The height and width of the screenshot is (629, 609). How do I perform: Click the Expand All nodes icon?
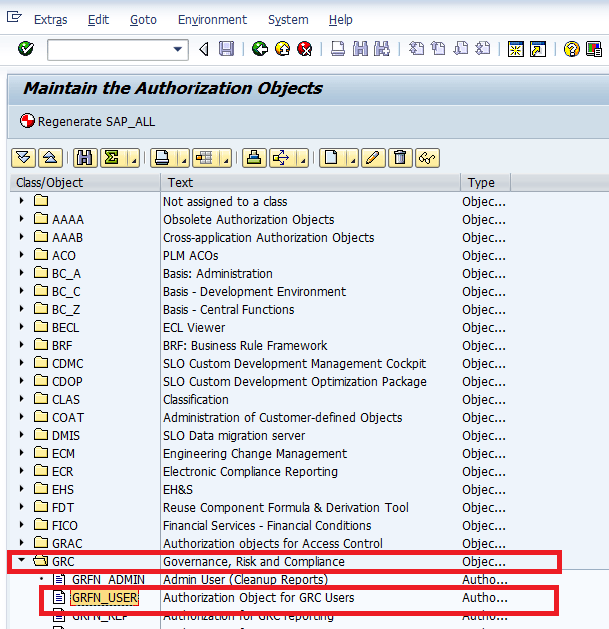coord(24,158)
